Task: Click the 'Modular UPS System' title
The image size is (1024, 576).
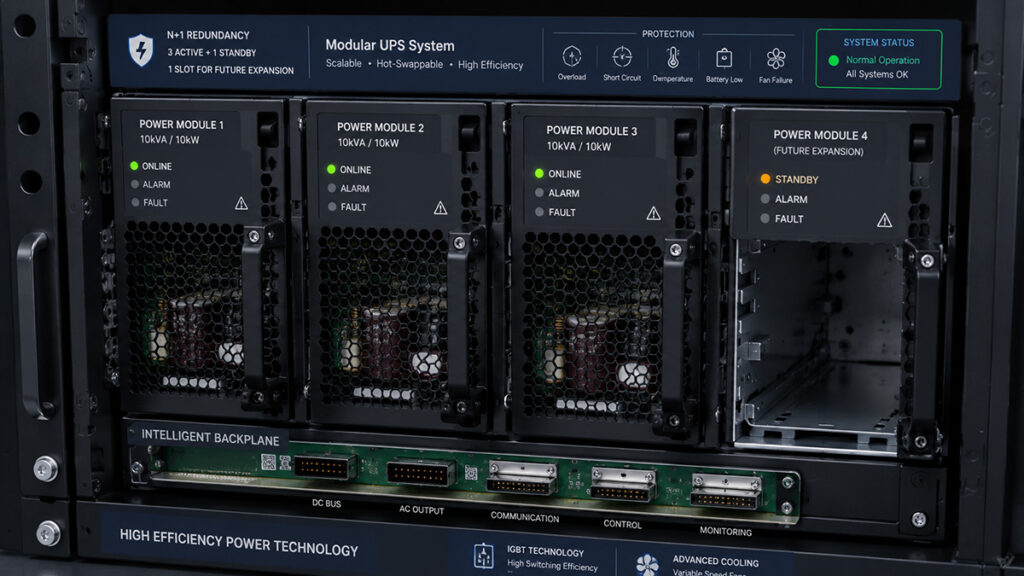Action: 390,45
